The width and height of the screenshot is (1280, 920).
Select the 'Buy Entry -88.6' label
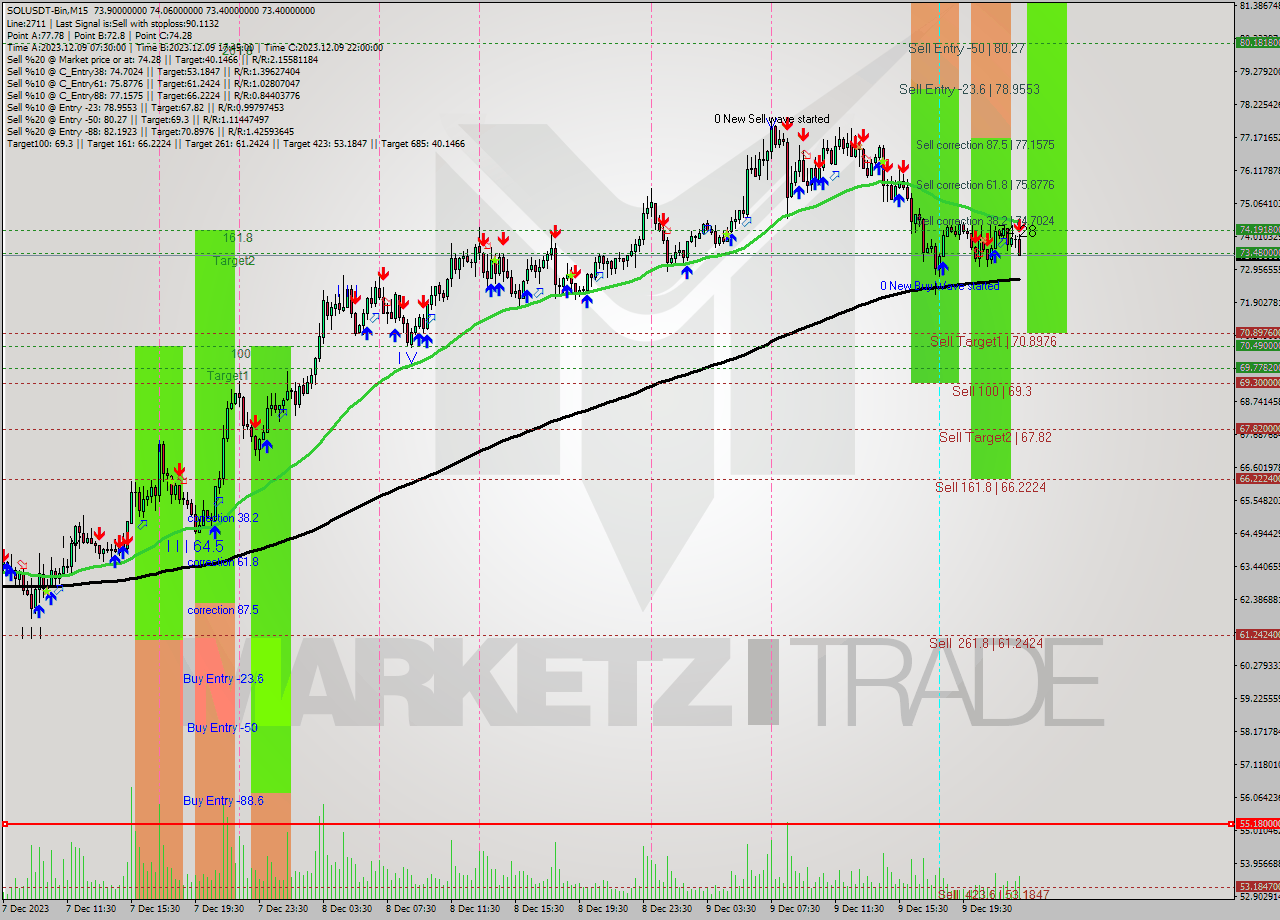[x=223, y=801]
